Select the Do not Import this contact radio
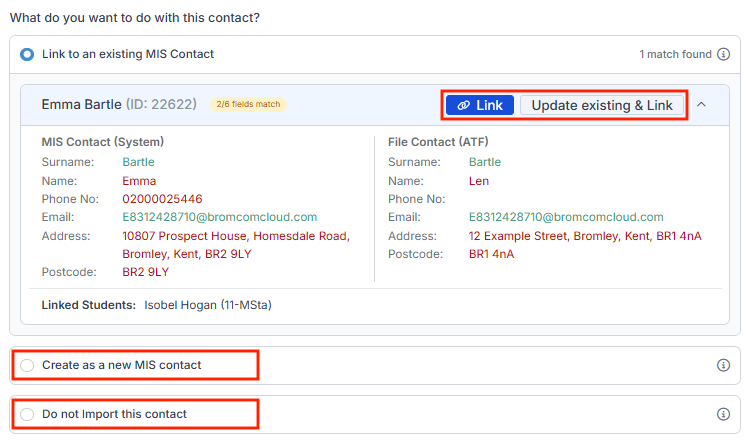Screen dimensions: 750x444 tap(27, 414)
